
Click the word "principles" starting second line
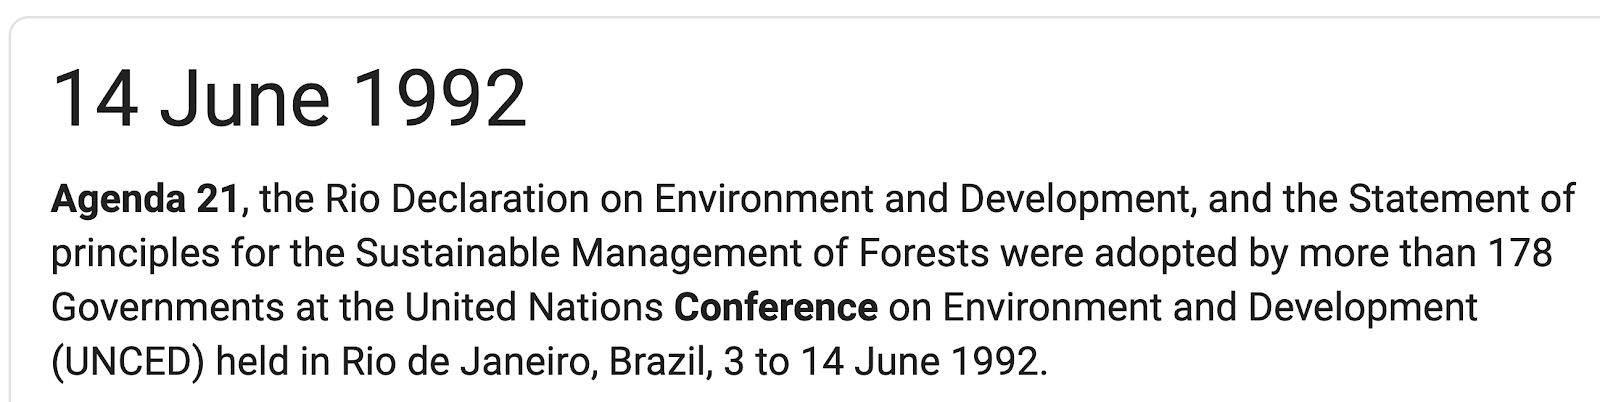(x=133, y=254)
